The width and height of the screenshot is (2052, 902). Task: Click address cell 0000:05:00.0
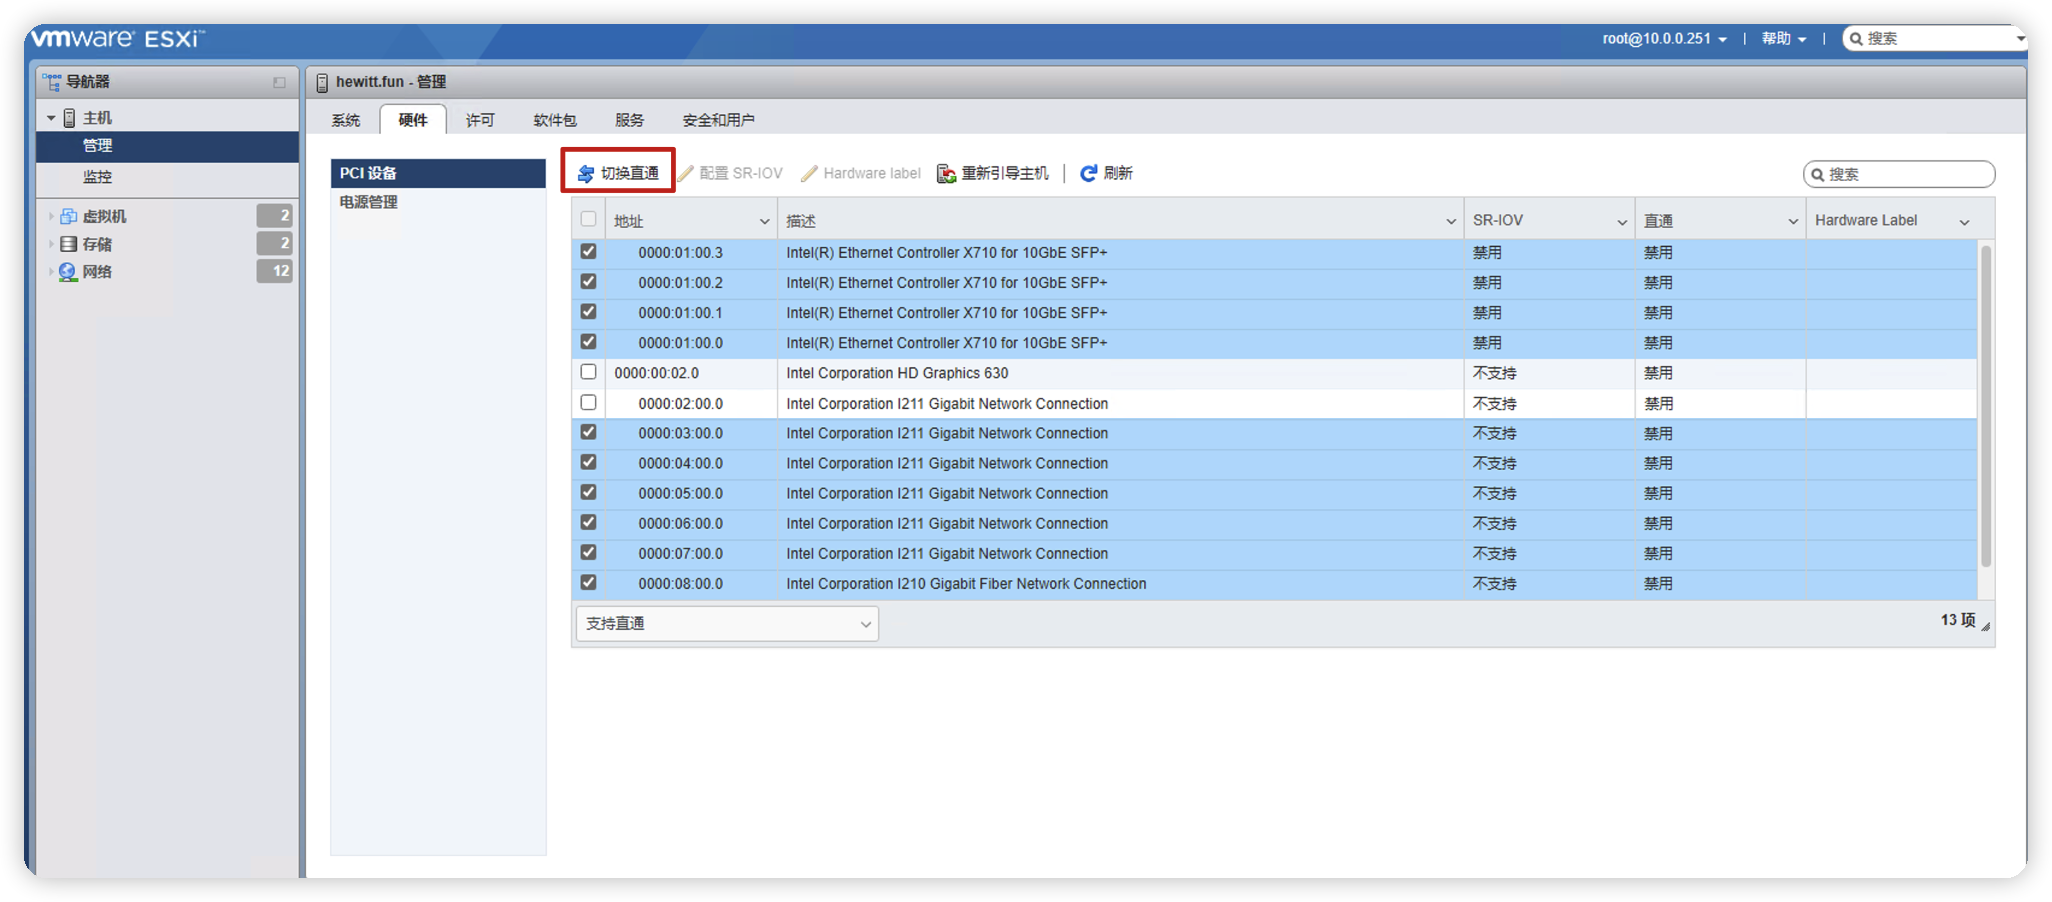point(680,493)
